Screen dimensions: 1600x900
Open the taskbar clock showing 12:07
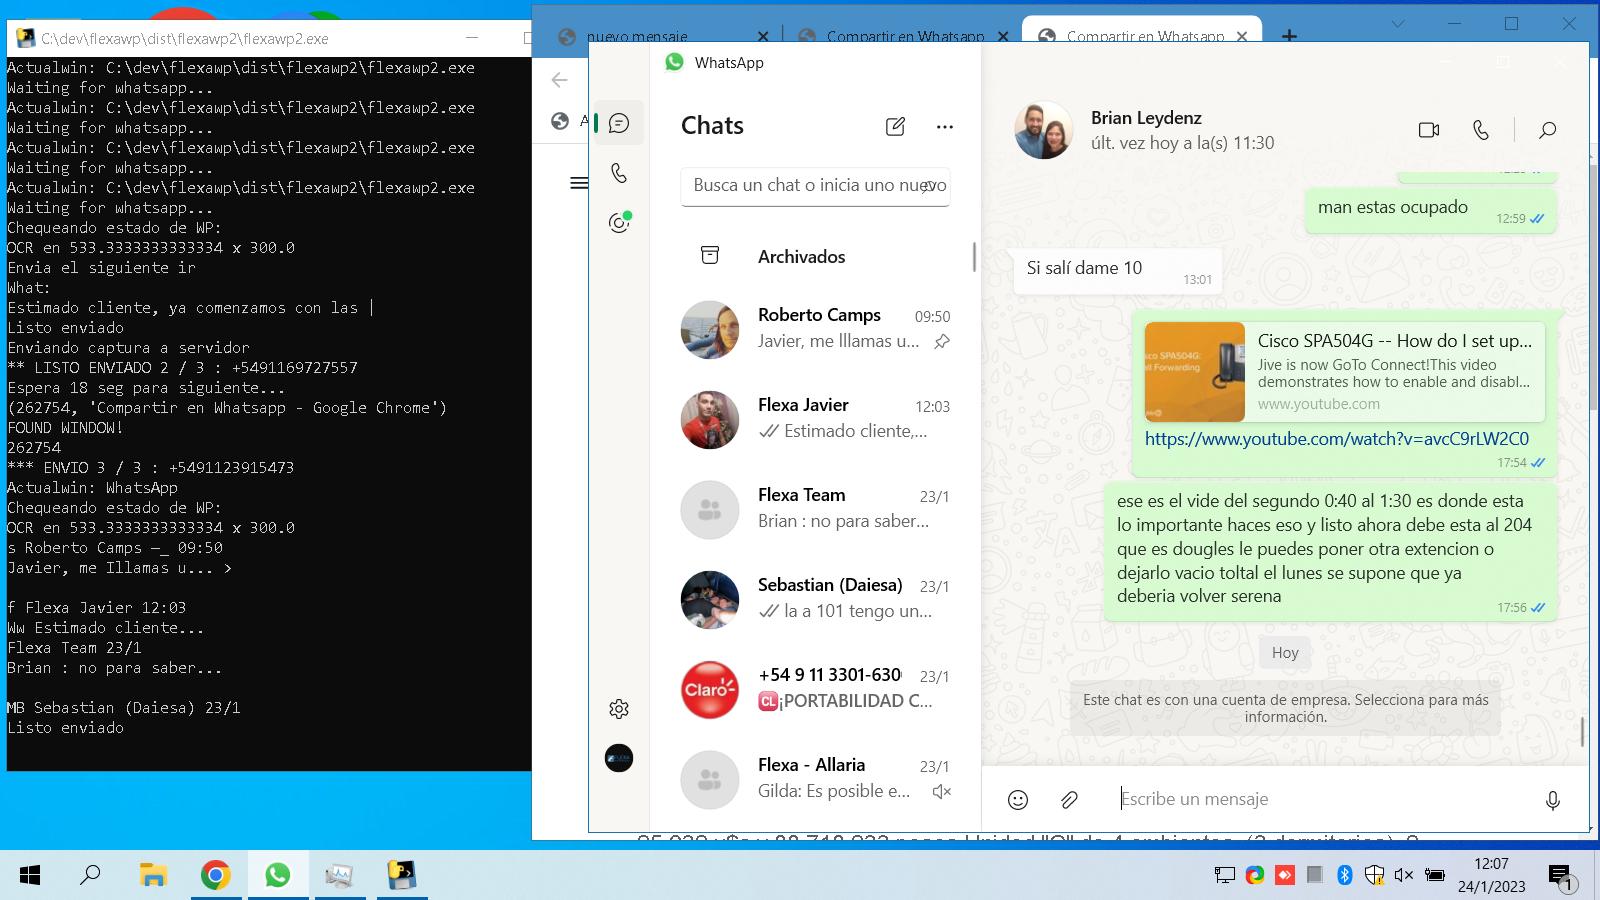coord(1491,875)
